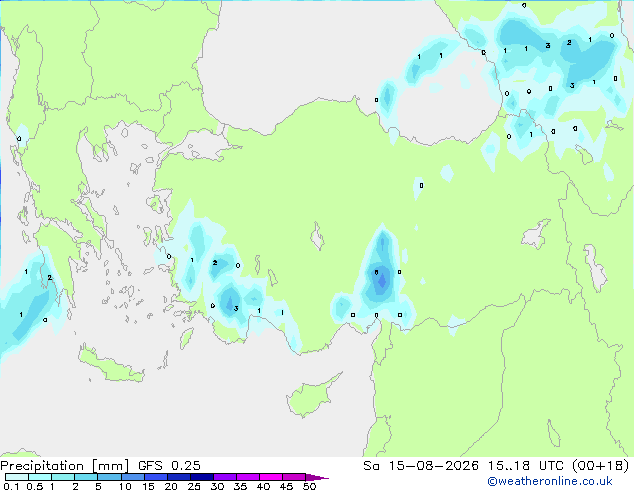This screenshot has width=634, height=490.
Task: Click the '(00+18)' forecast run text
Action: tap(600, 466)
